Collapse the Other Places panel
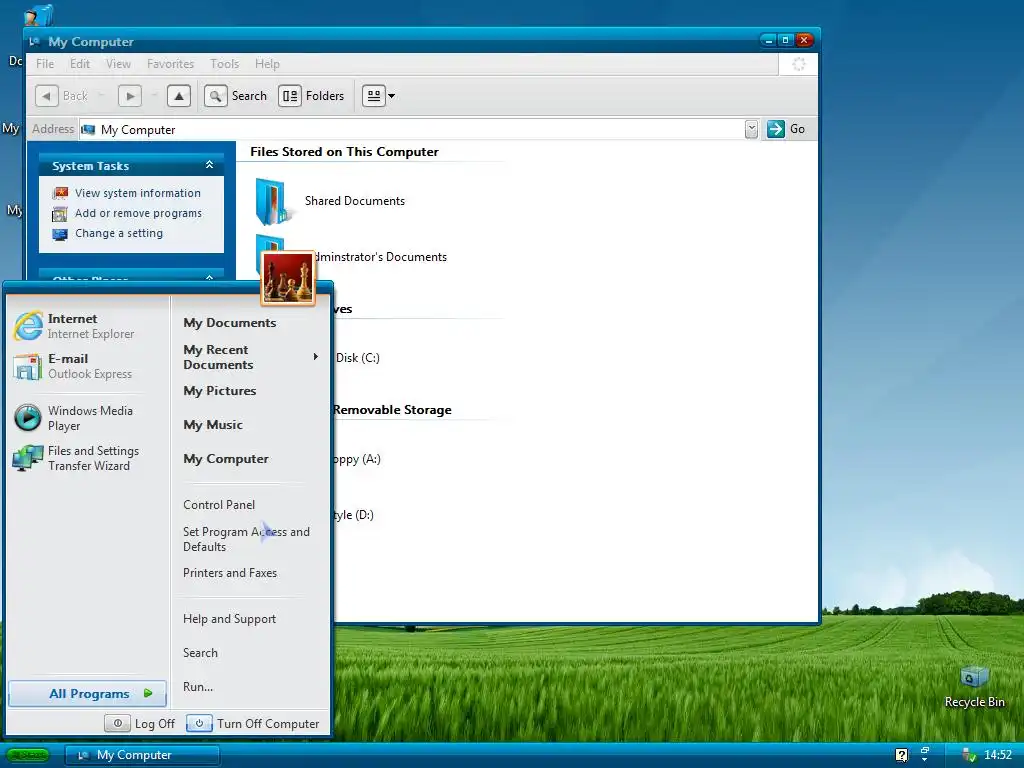This screenshot has height=768, width=1024. pyautogui.click(x=210, y=278)
